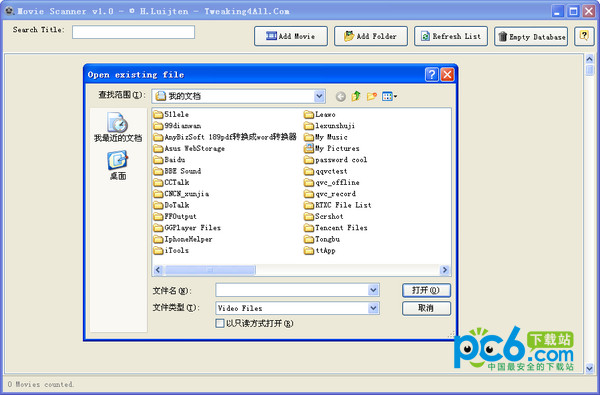Open the help question-mark button in toolbar
The image size is (600, 395).
point(584,36)
